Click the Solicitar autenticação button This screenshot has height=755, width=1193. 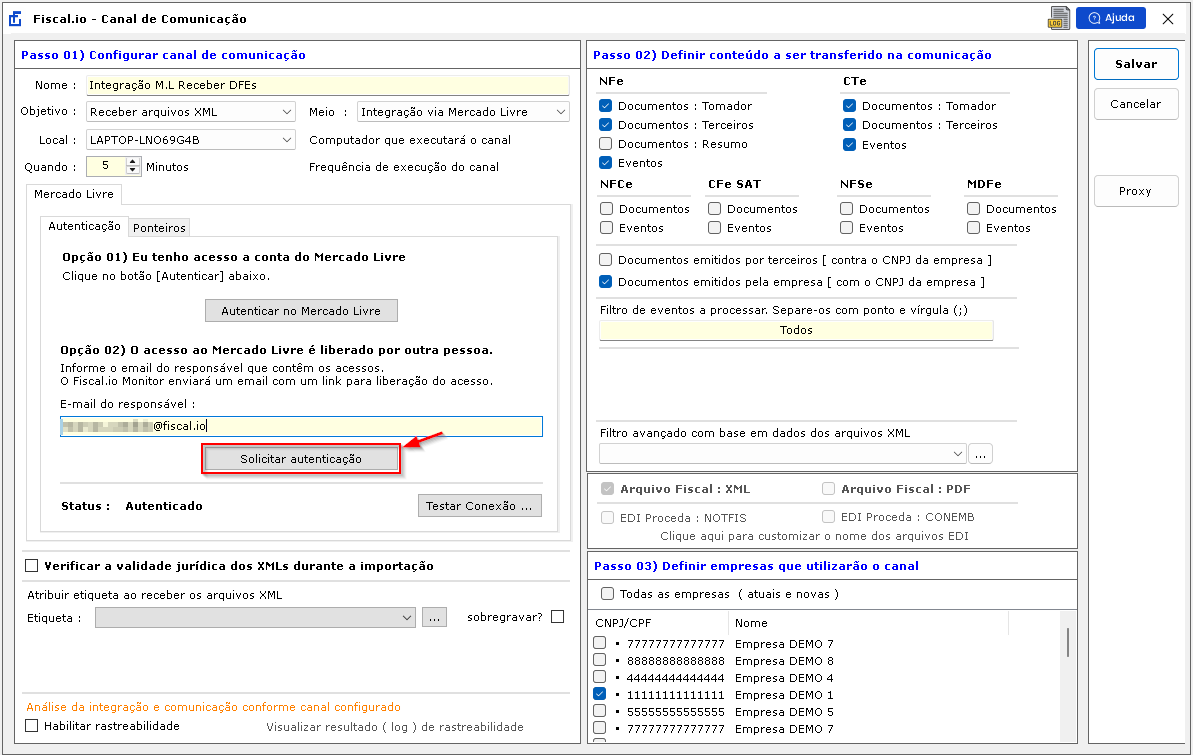pos(301,459)
